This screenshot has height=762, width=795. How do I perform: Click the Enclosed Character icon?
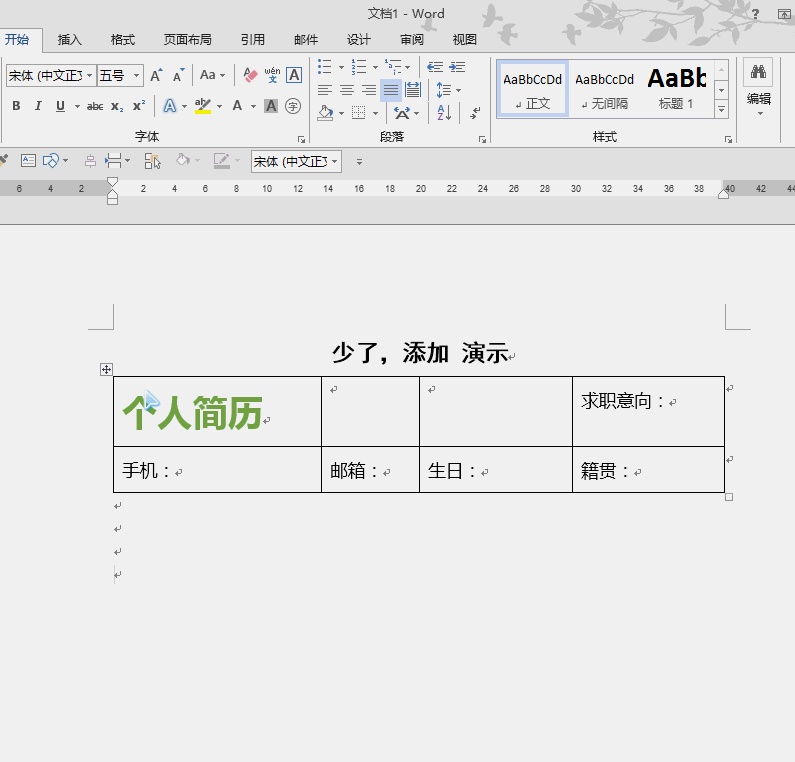coord(293,106)
